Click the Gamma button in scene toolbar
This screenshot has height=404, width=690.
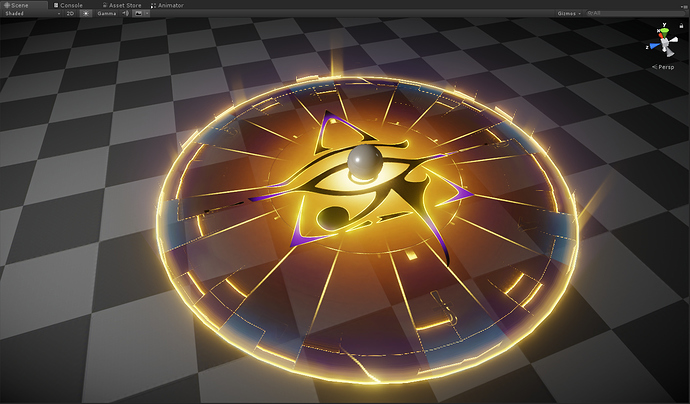[x=106, y=14]
